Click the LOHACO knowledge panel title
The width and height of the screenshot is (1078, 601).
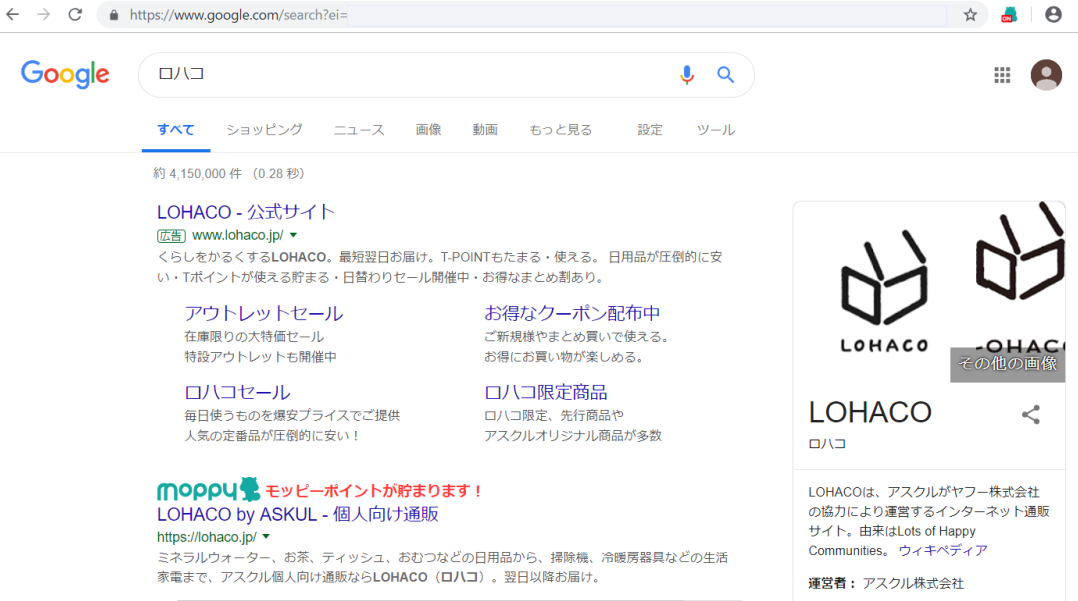(870, 413)
